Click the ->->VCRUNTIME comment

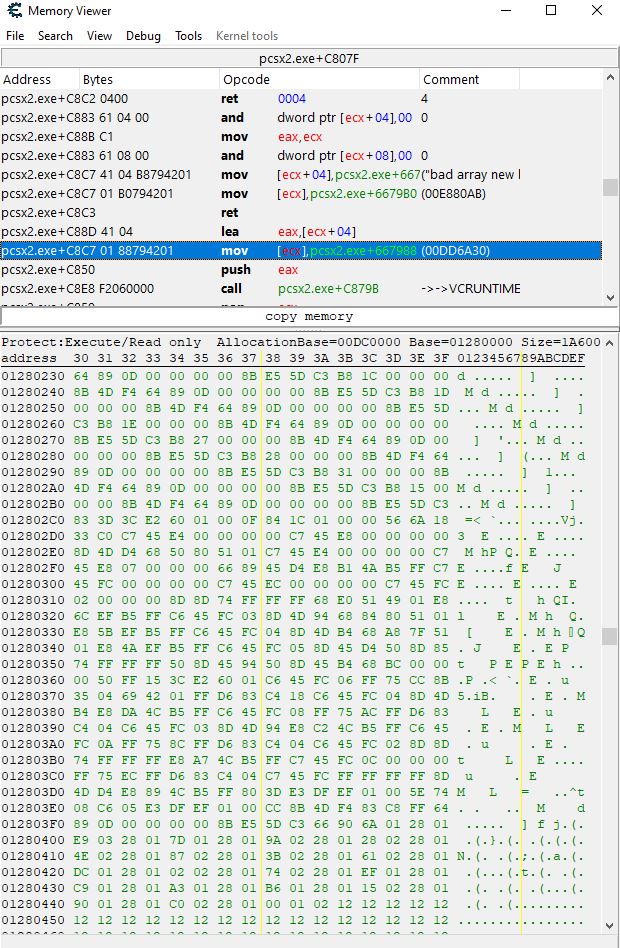(471, 288)
